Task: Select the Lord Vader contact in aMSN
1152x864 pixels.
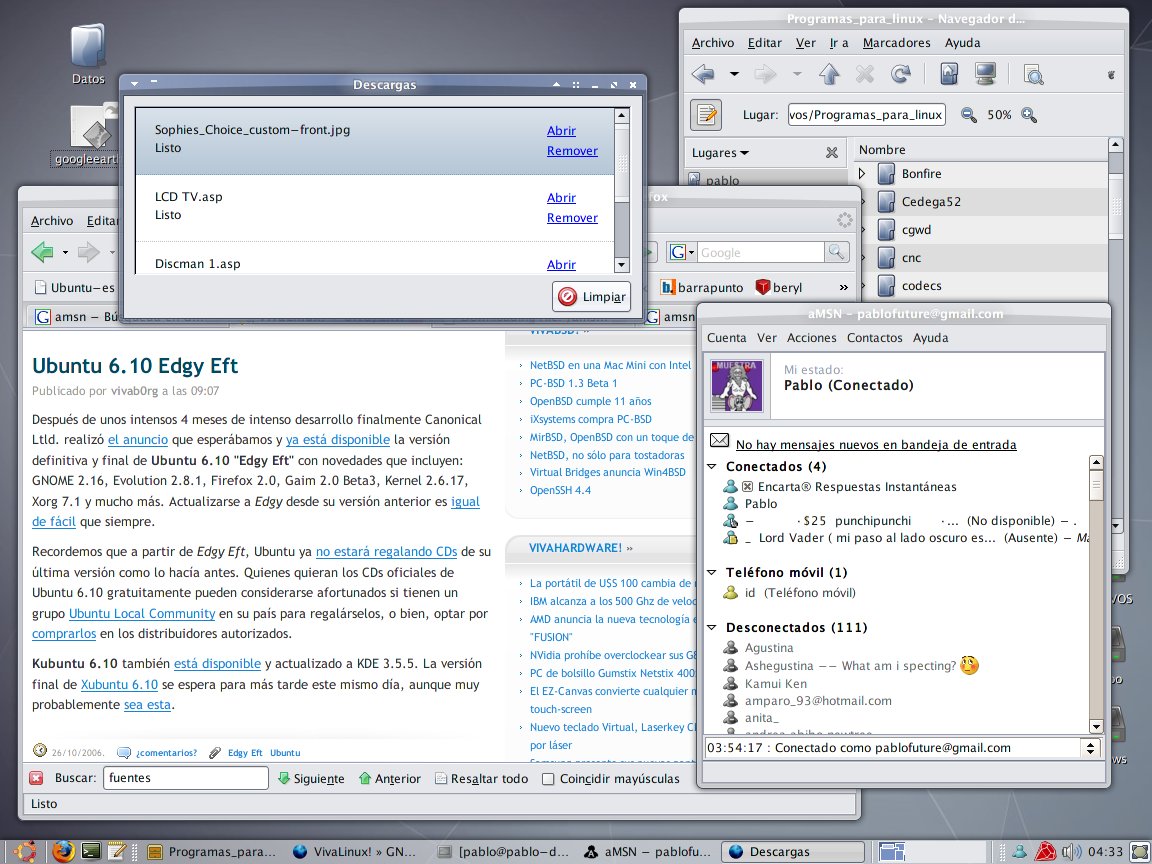Action: pyautogui.click(x=906, y=538)
